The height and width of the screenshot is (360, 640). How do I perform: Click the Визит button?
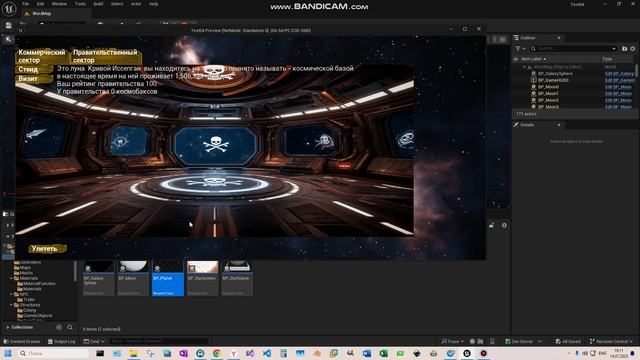(x=33, y=79)
